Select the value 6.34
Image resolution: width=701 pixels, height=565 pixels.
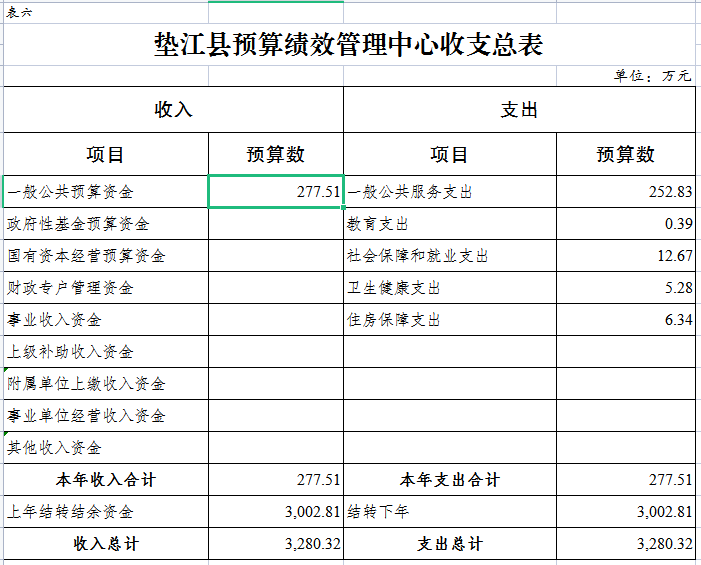pos(626,320)
